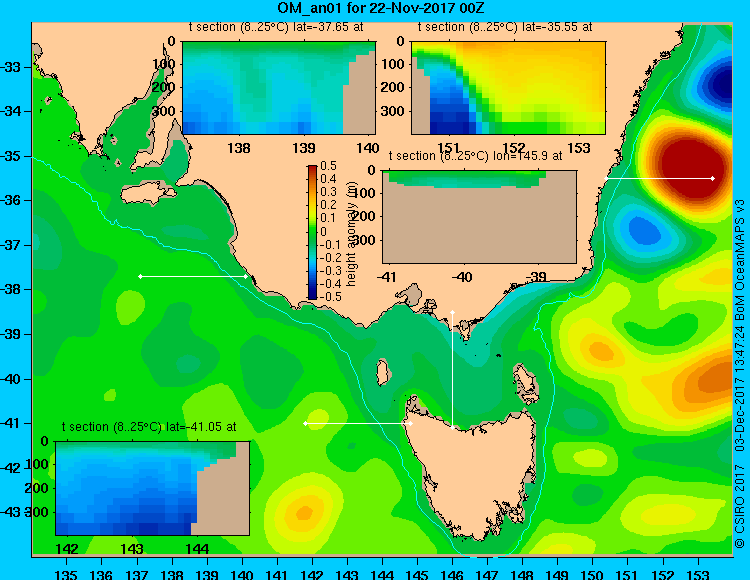This screenshot has width=750, height=580.
Task: Click the longitude label 145 on bottom axis
Action: [417, 574]
